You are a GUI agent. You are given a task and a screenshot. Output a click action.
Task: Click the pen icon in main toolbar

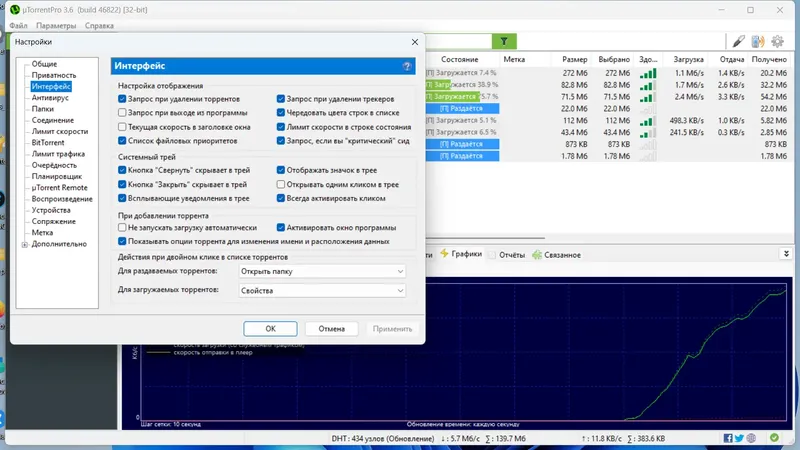pyautogui.click(x=738, y=41)
